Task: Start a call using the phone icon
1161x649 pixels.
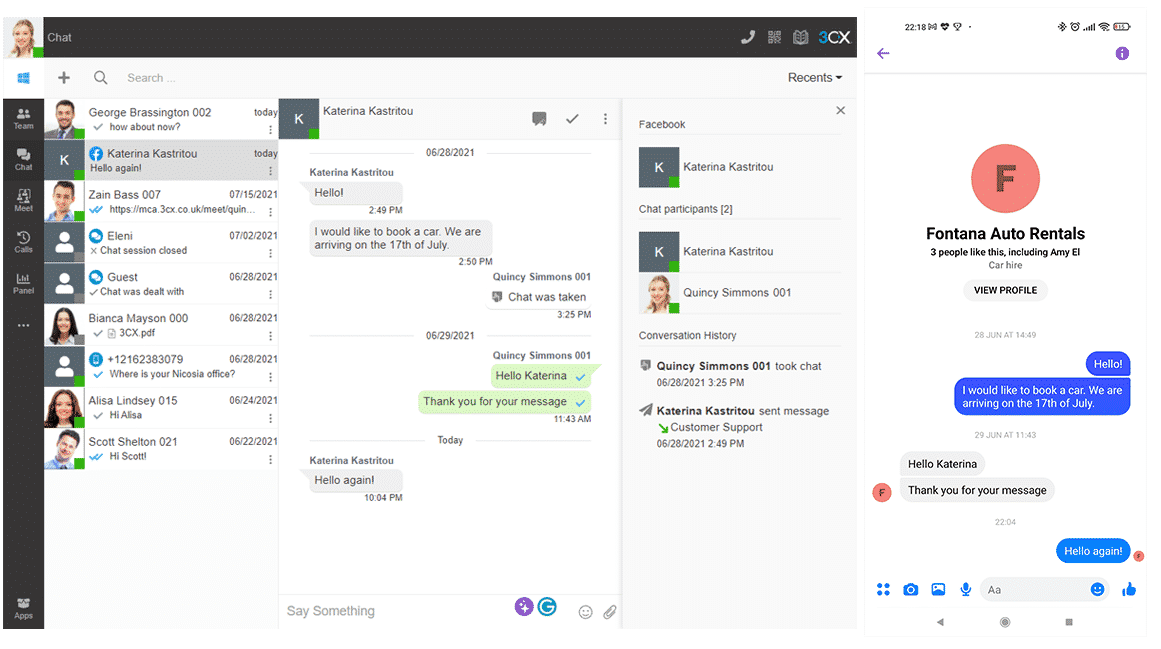Action: pos(748,36)
